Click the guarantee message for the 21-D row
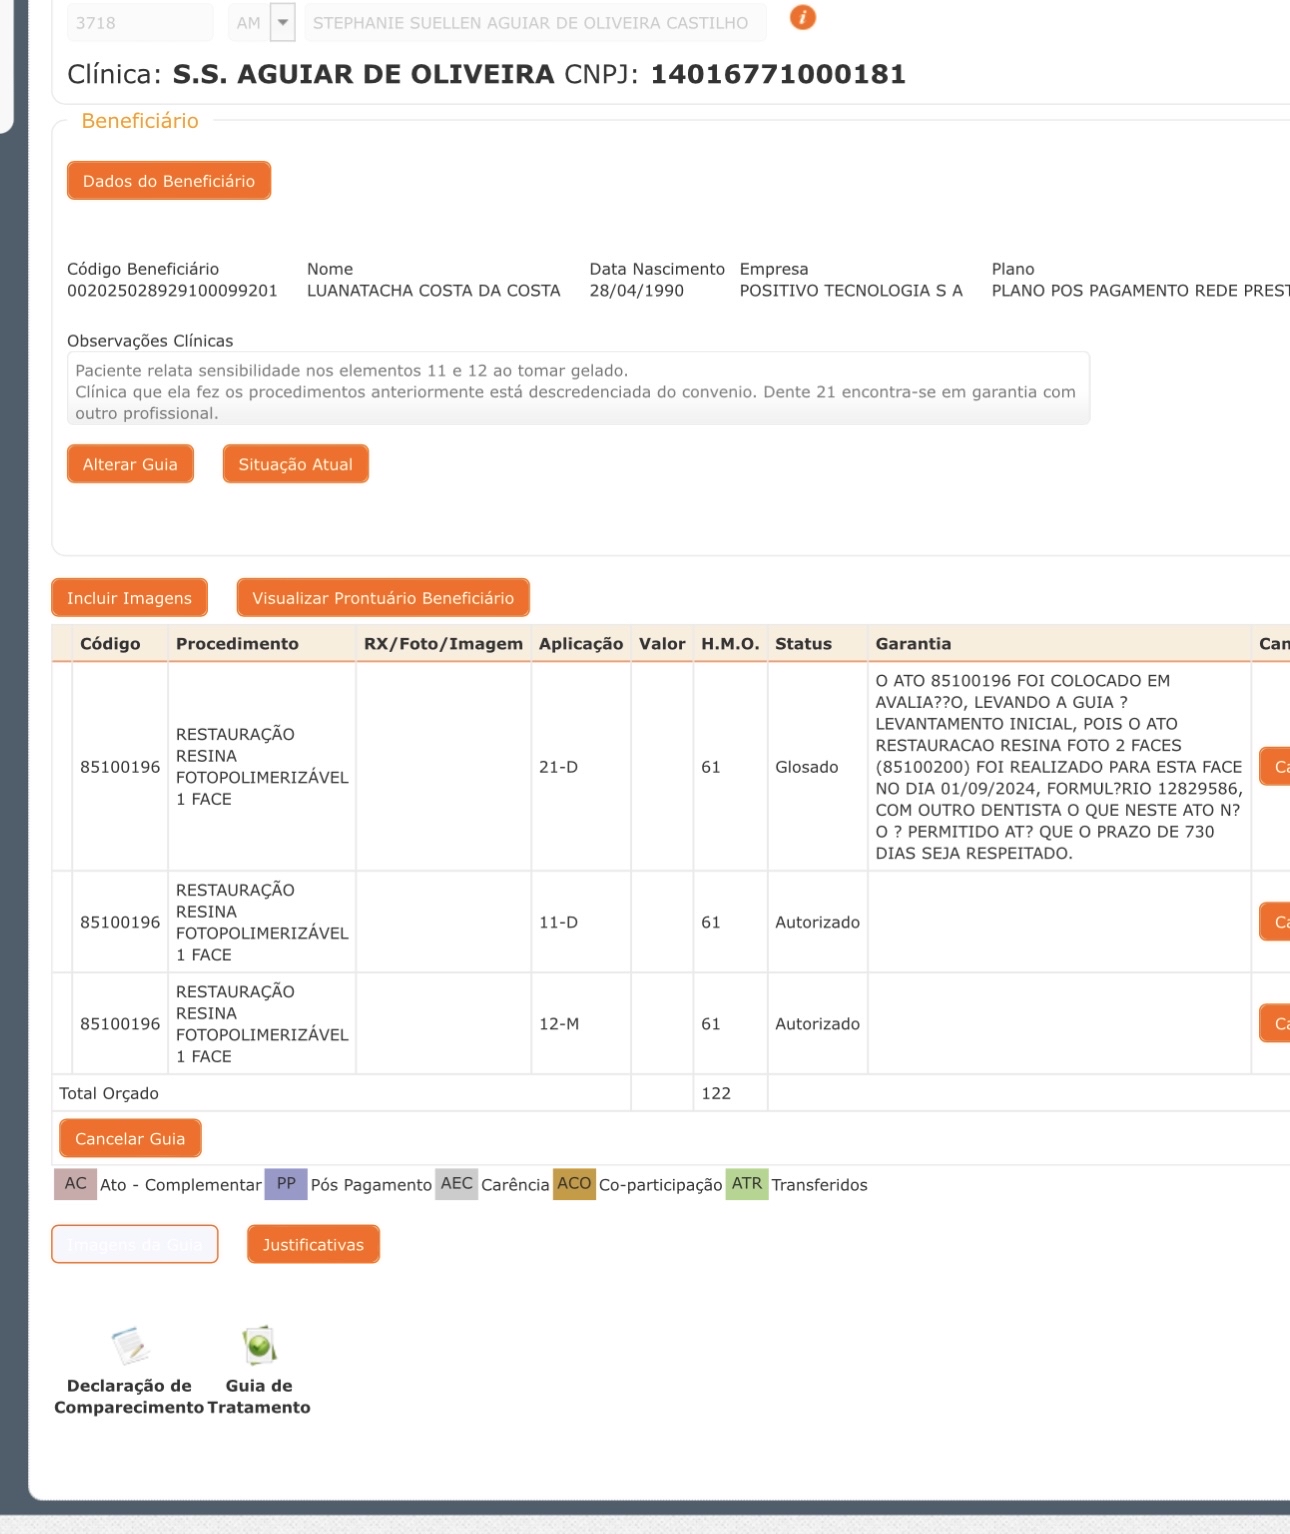The width and height of the screenshot is (1290, 1534). [1059, 767]
